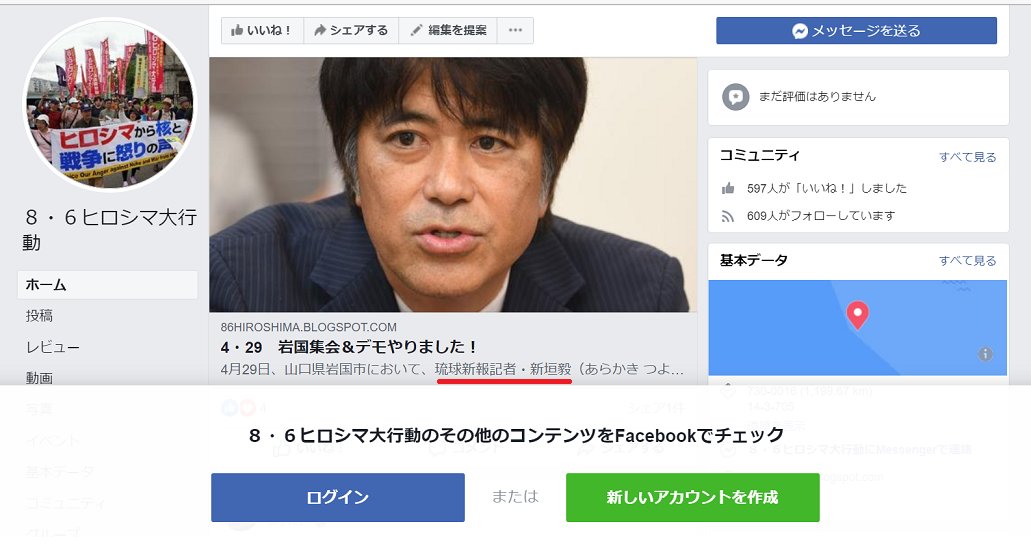Click the review speech bubble icon
This screenshot has width=1031, height=544.
pyautogui.click(x=735, y=97)
